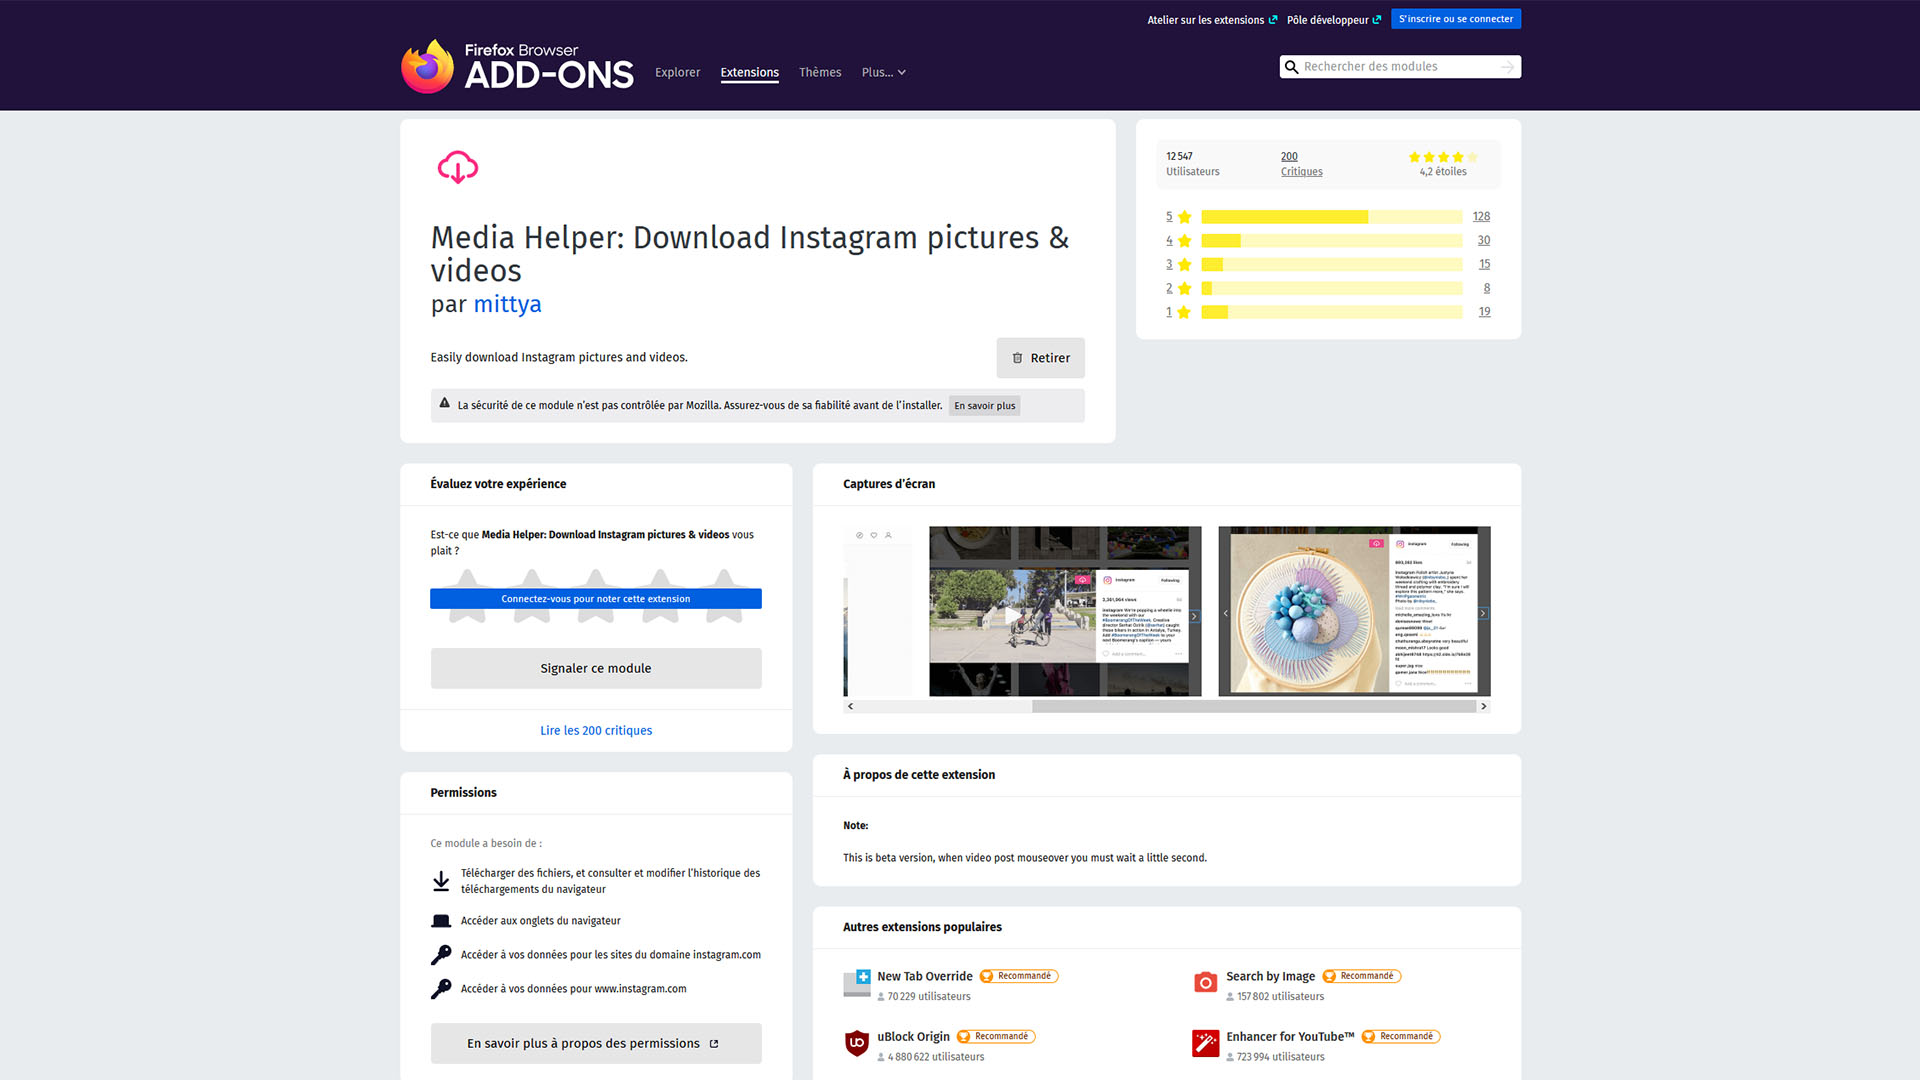The height and width of the screenshot is (1080, 1920).
Task: Filter reviews by 1 star row
Action: click(1327, 312)
